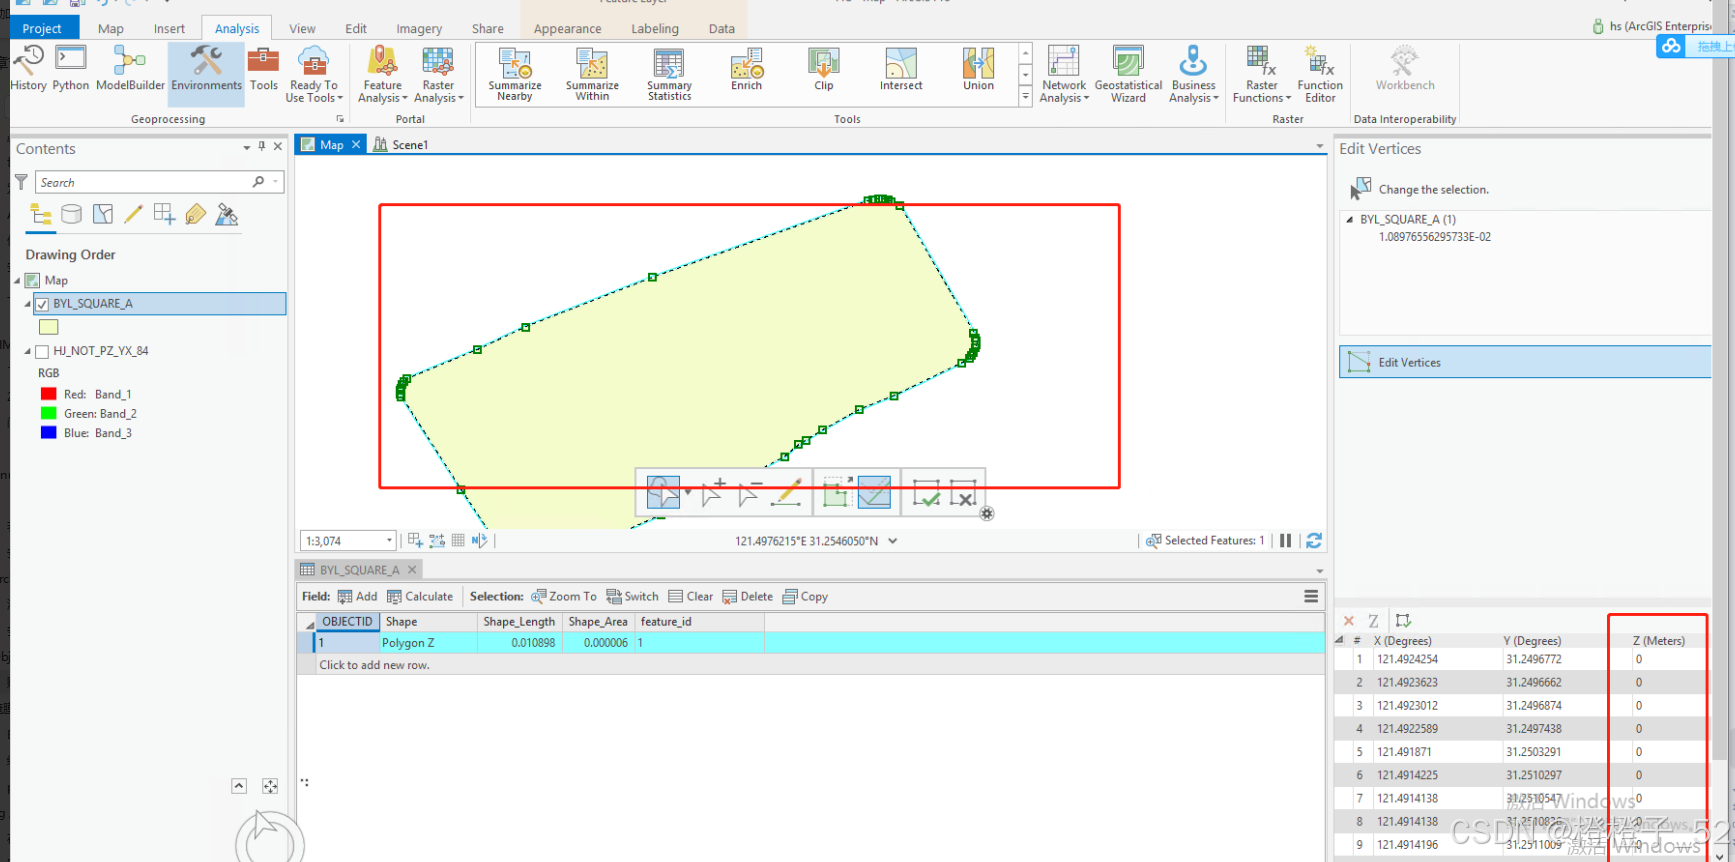Screen dimensions: 1735x862
Task: Run the Summarize Within tool
Action: (x=592, y=75)
